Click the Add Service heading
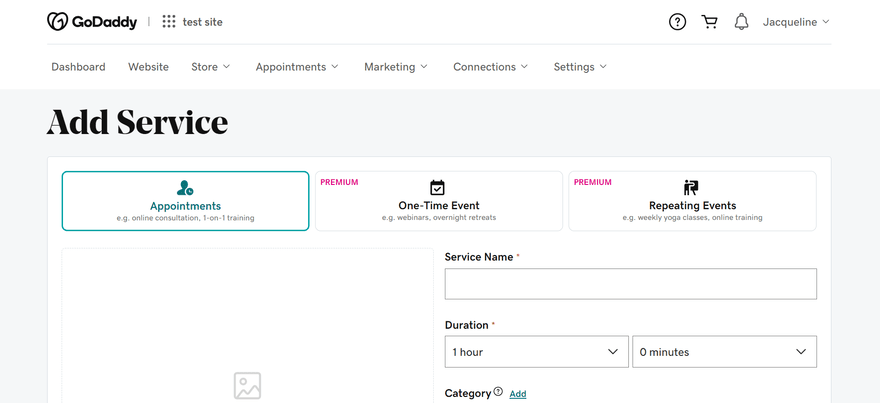 point(138,122)
